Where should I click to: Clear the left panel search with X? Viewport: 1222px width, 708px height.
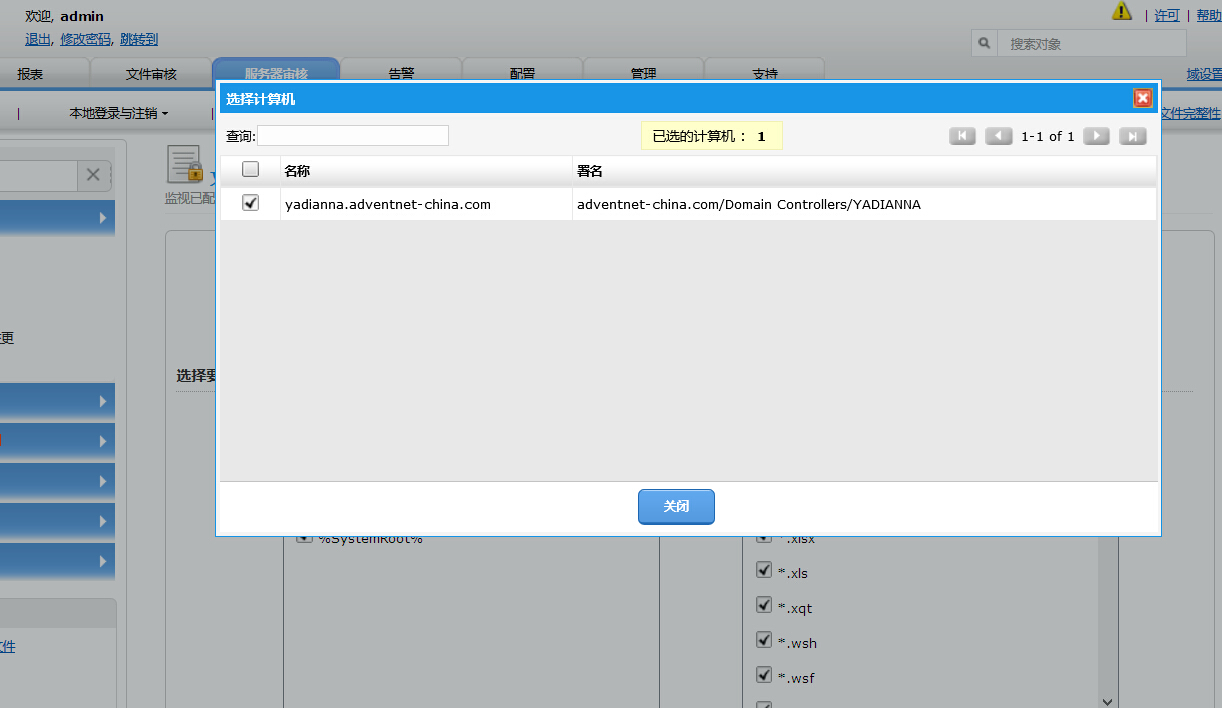point(93,175)
